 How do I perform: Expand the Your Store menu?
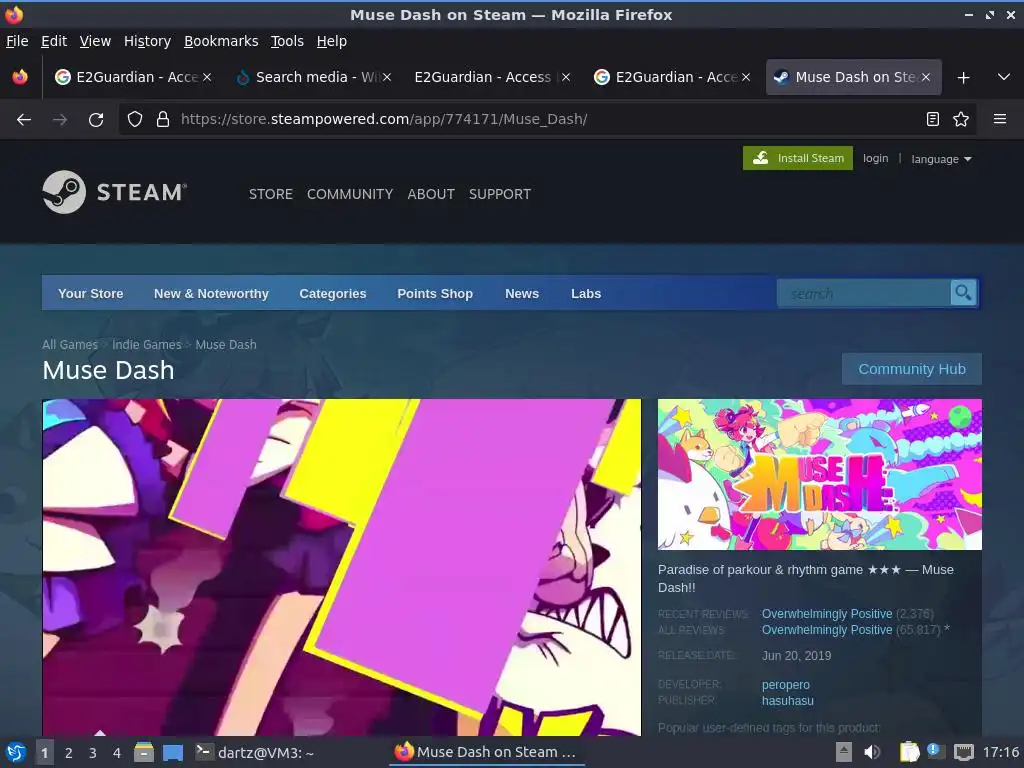(91, 293)
